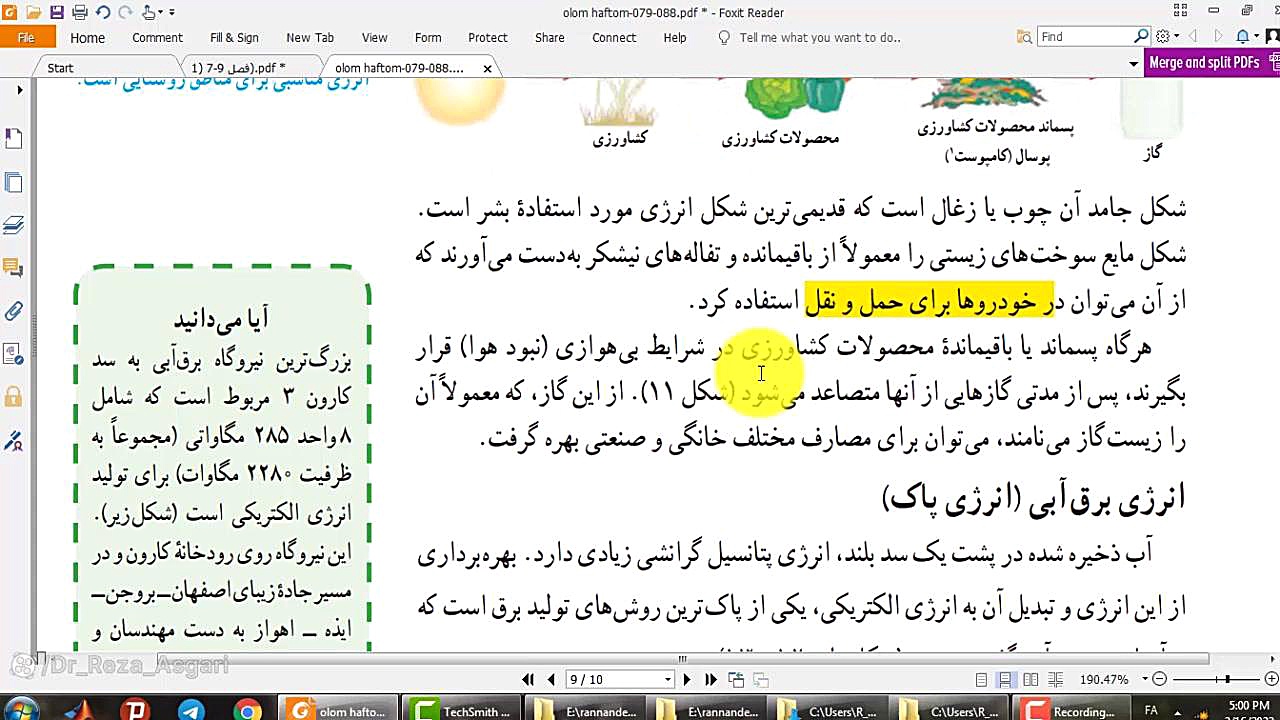Expand the left navigation panel arrow
Screen dimensions: 1280x720
coord(20,90)
